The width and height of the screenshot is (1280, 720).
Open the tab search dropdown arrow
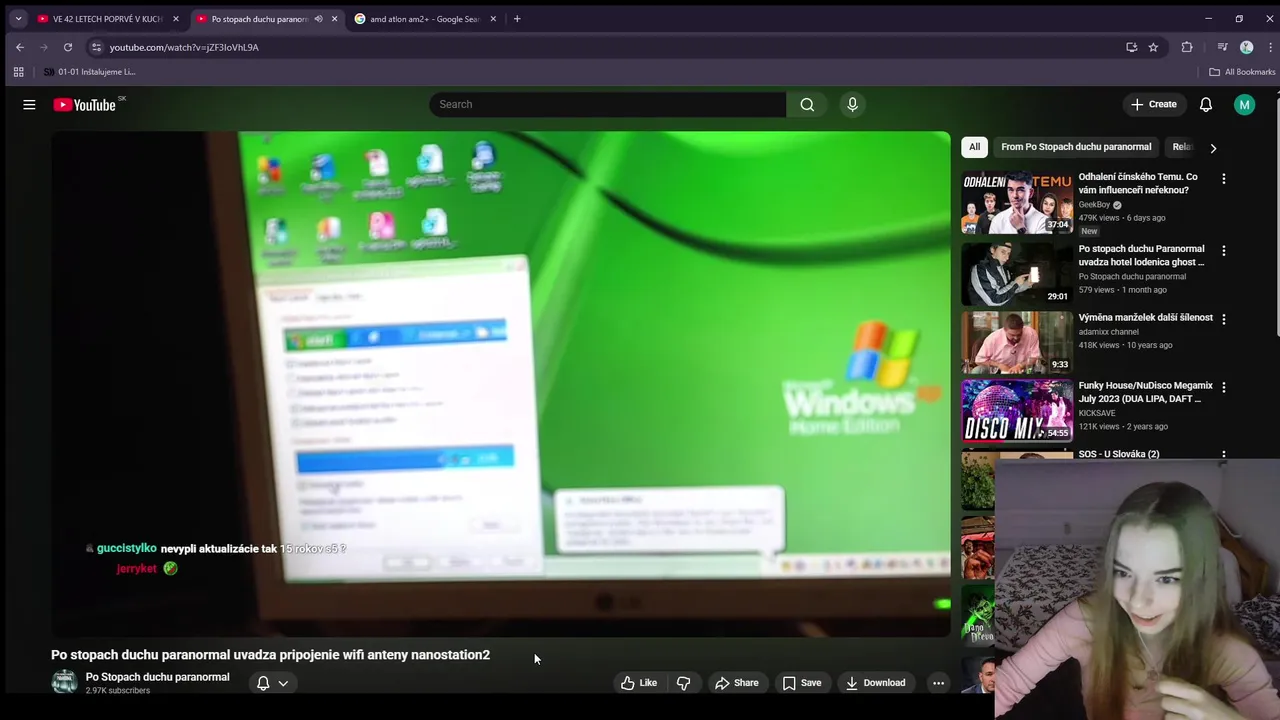pyautogui.click(x=18, y=19)
